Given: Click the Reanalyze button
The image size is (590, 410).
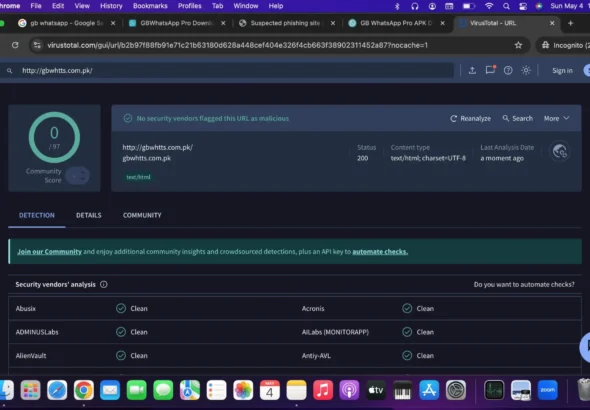Looking at the screenshot, I should (470, 118).
